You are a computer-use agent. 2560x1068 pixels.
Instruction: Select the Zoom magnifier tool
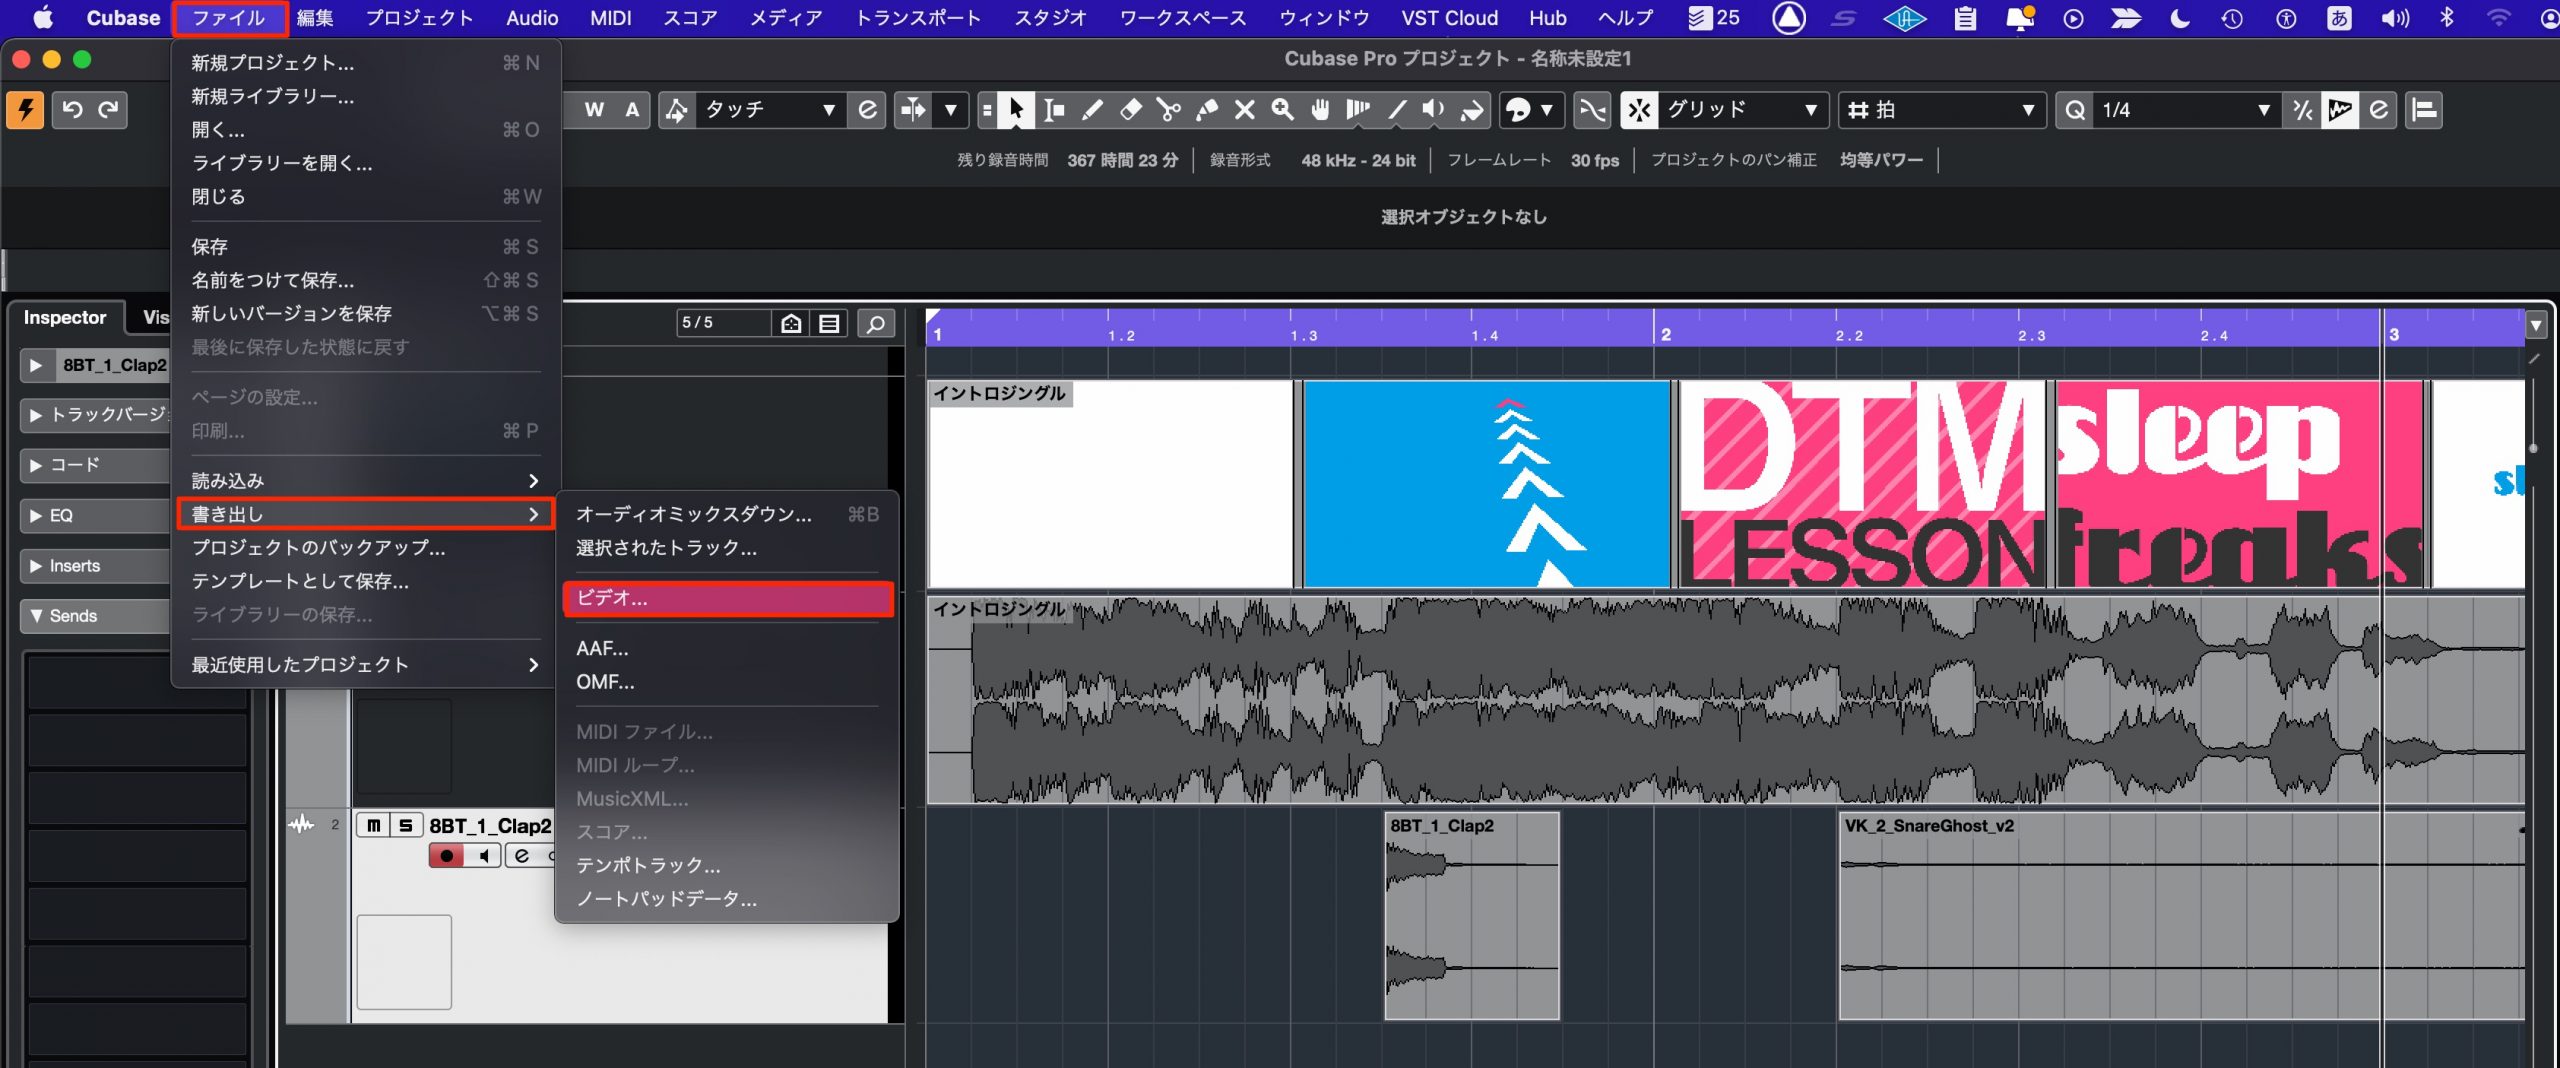coord(1282,110)
